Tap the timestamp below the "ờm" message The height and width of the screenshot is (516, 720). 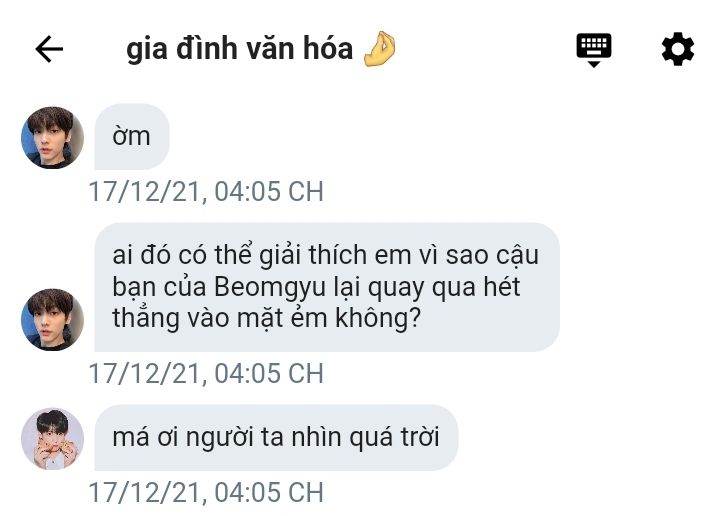click(x=206, y=191)
